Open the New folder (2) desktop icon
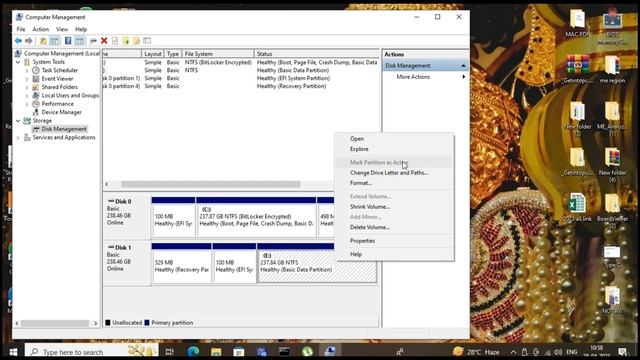640x360 pixels. 578,118
